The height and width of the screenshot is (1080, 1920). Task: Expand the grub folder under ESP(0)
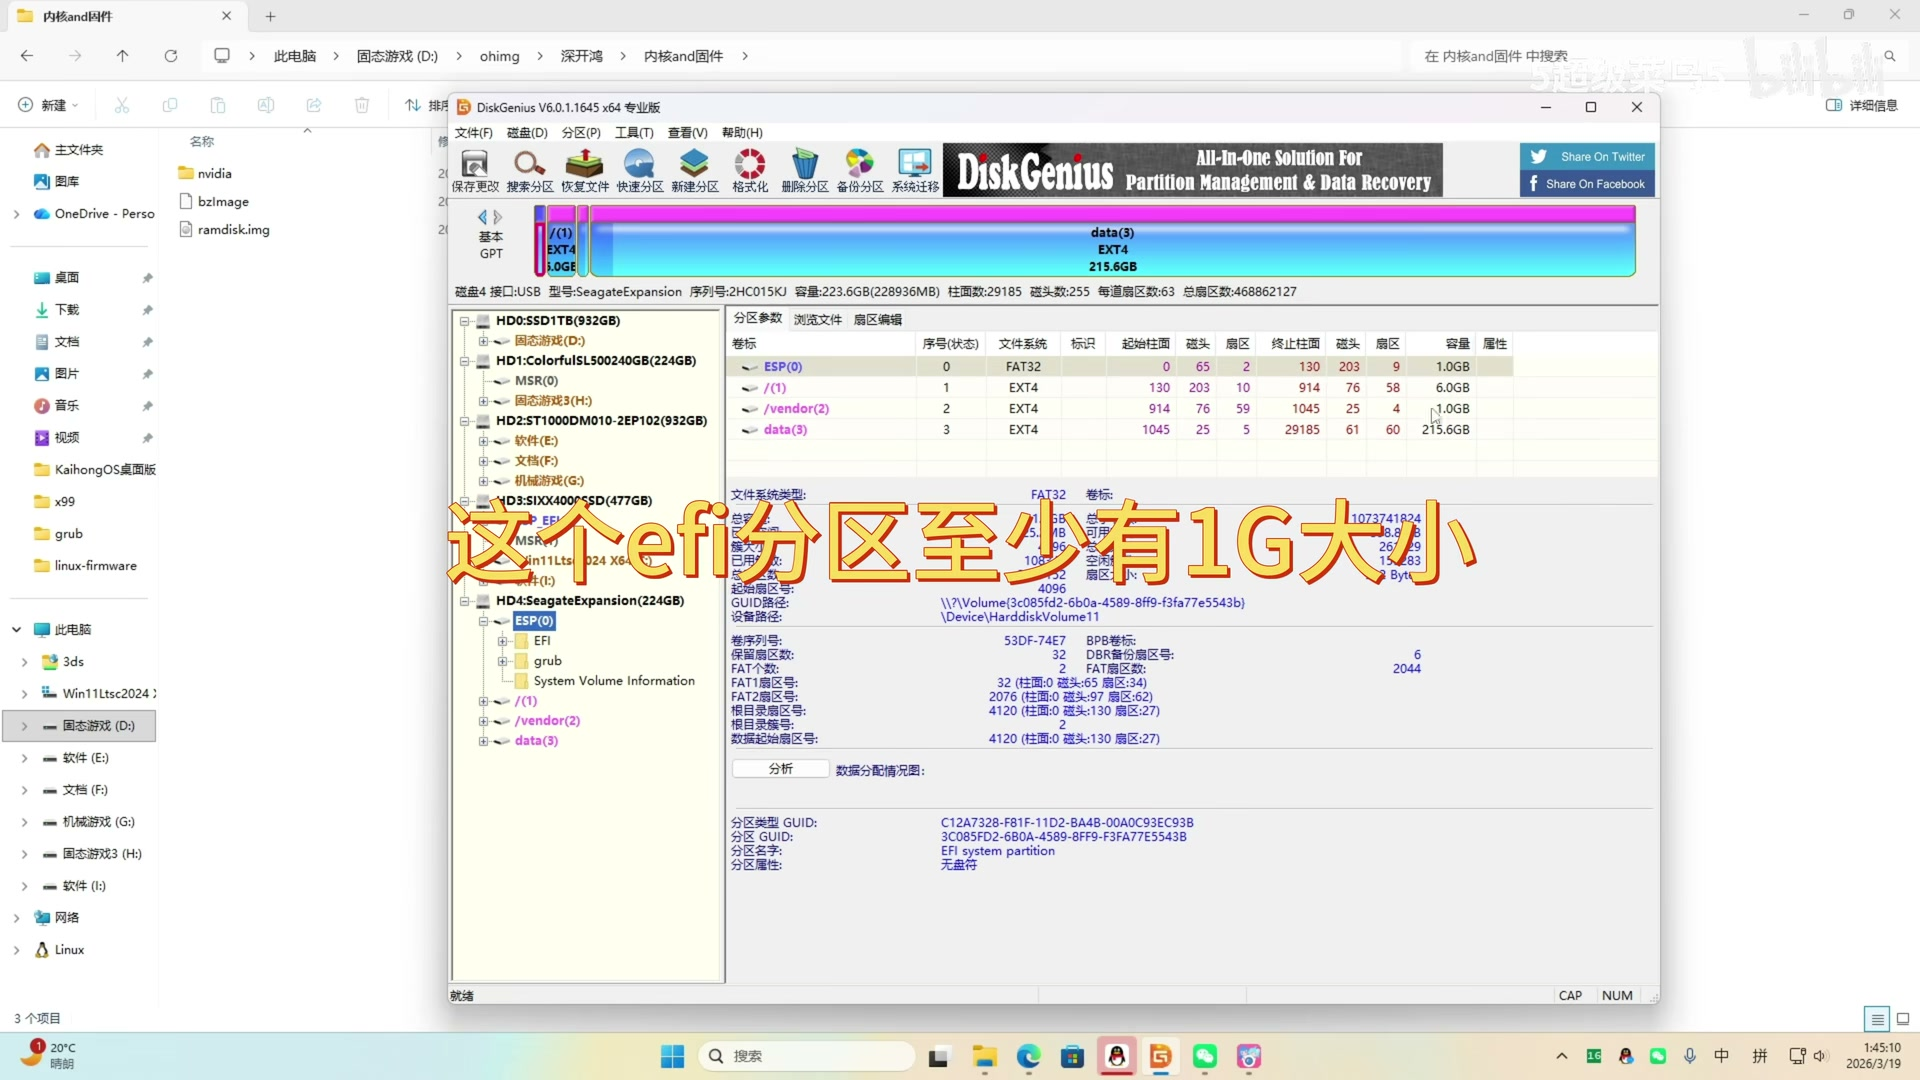pyautogui.click(x=503, y=661)
